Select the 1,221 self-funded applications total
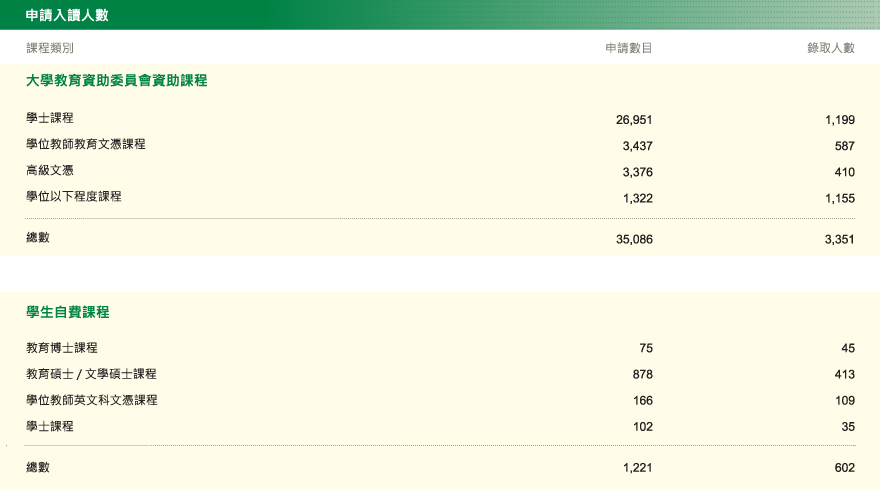 pos(637,468)
